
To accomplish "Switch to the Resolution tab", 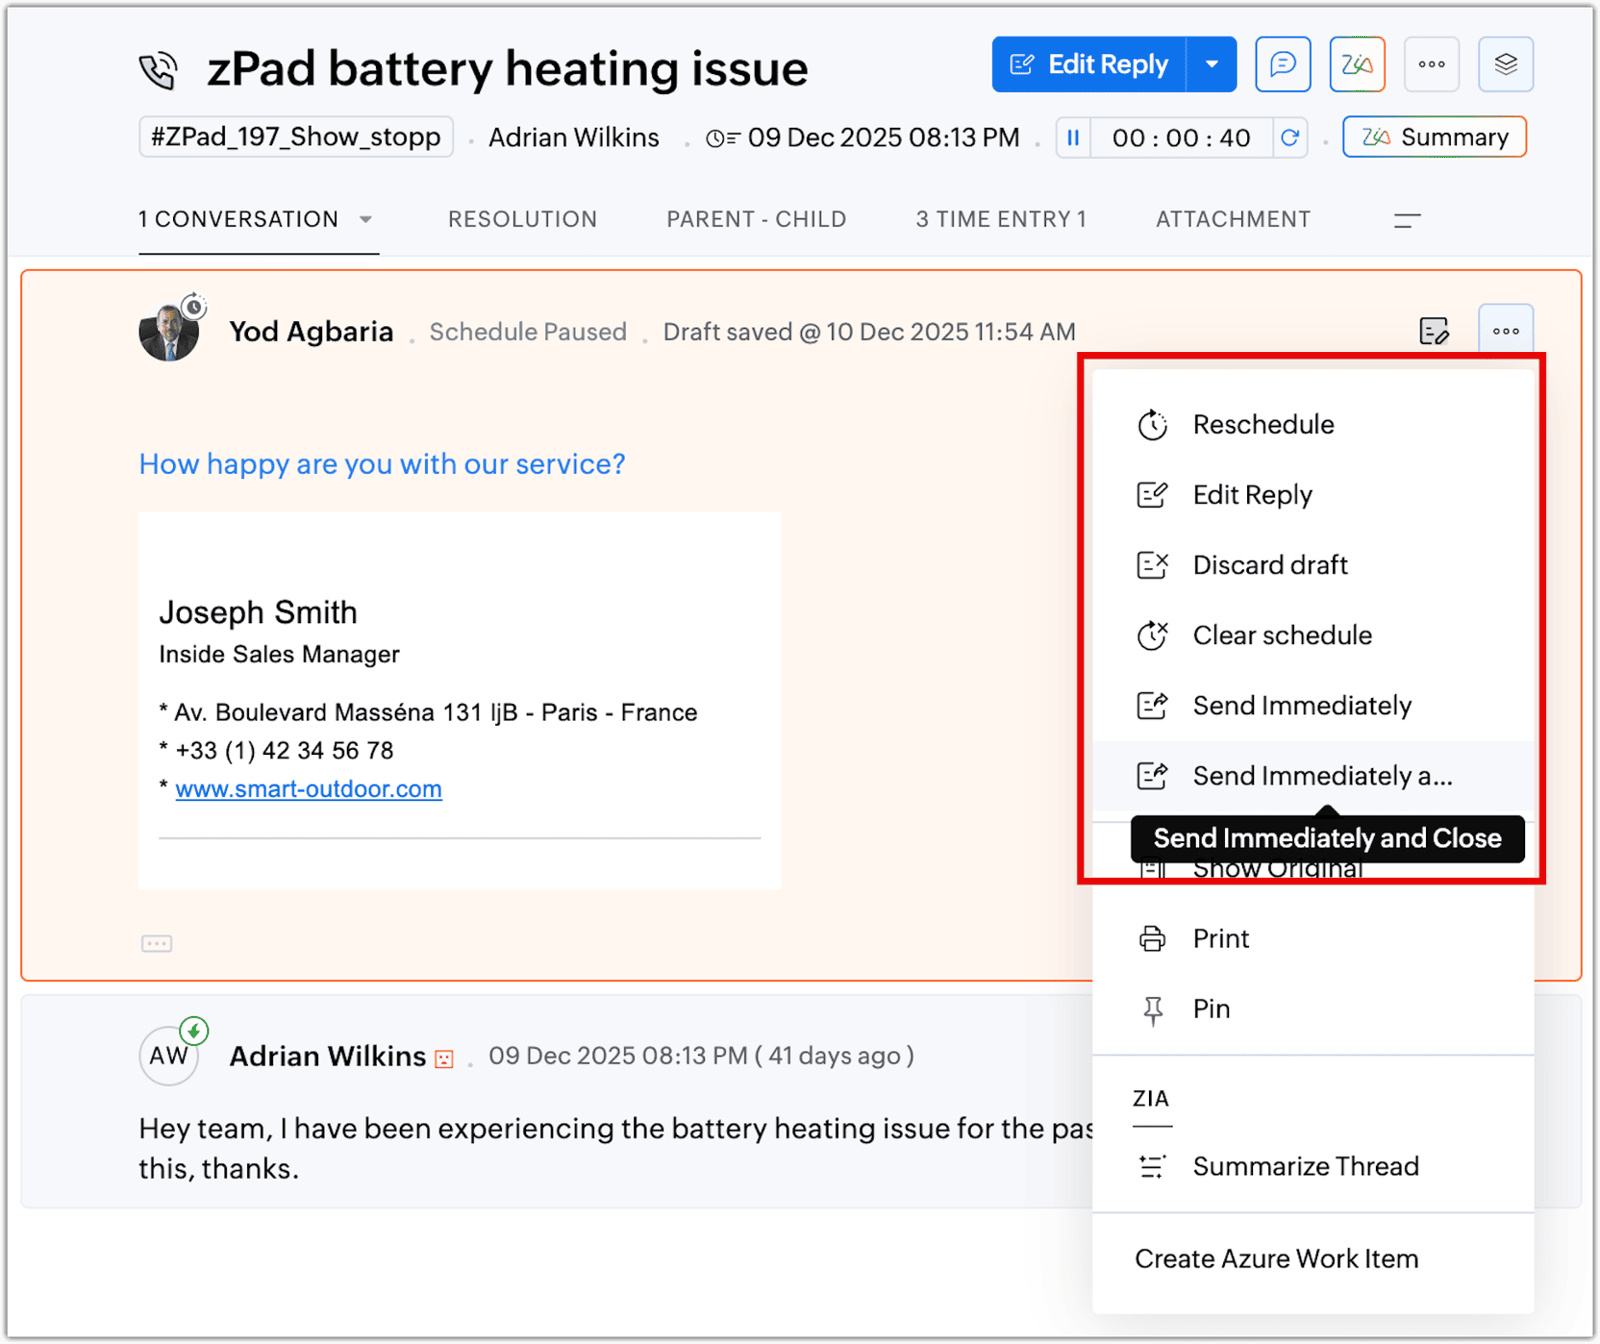I will (x=522, y=220).
